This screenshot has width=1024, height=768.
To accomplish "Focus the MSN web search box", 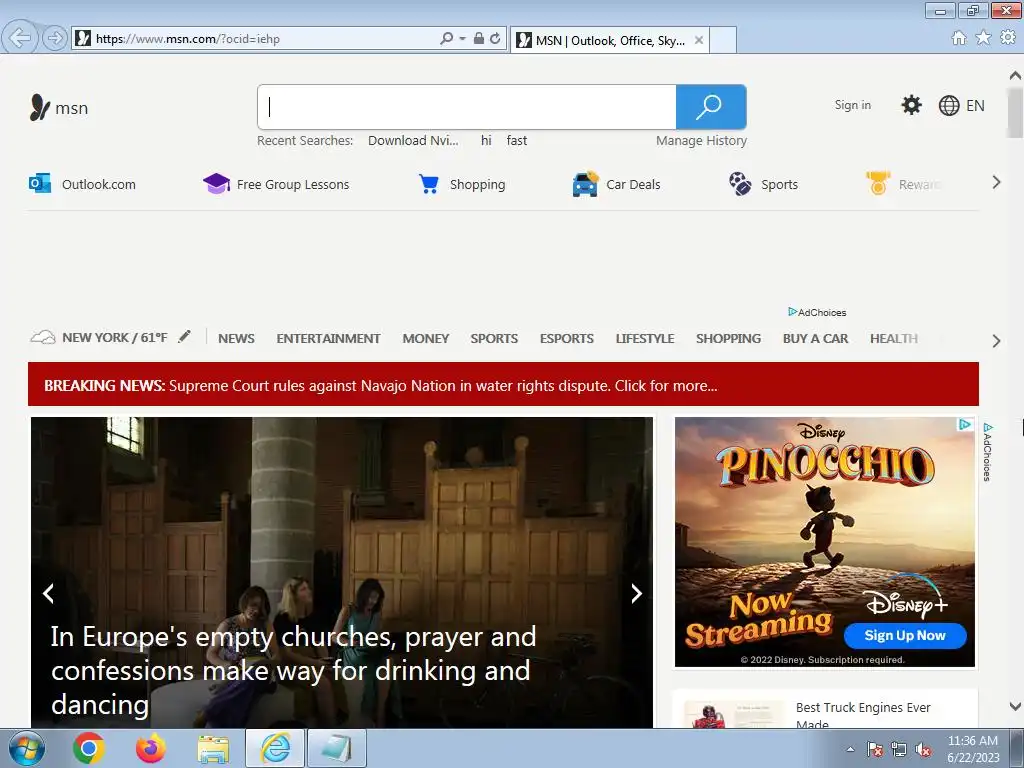I will point(467,107).
